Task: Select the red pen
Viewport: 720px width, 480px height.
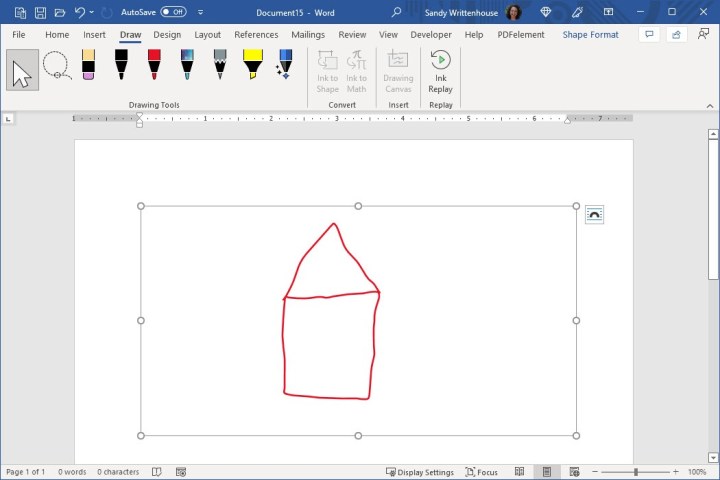Action: [x=154, y=65]
